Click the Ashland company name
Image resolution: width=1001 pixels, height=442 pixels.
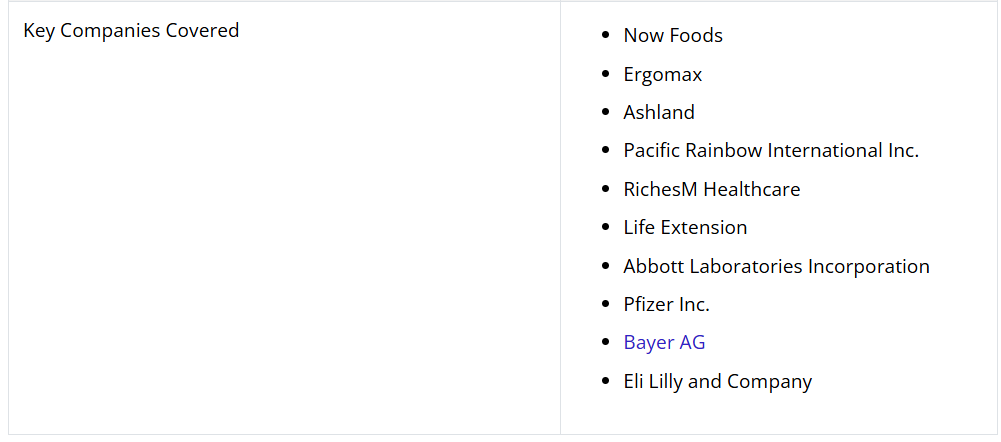pyautogui.click(x=659, y=112)
